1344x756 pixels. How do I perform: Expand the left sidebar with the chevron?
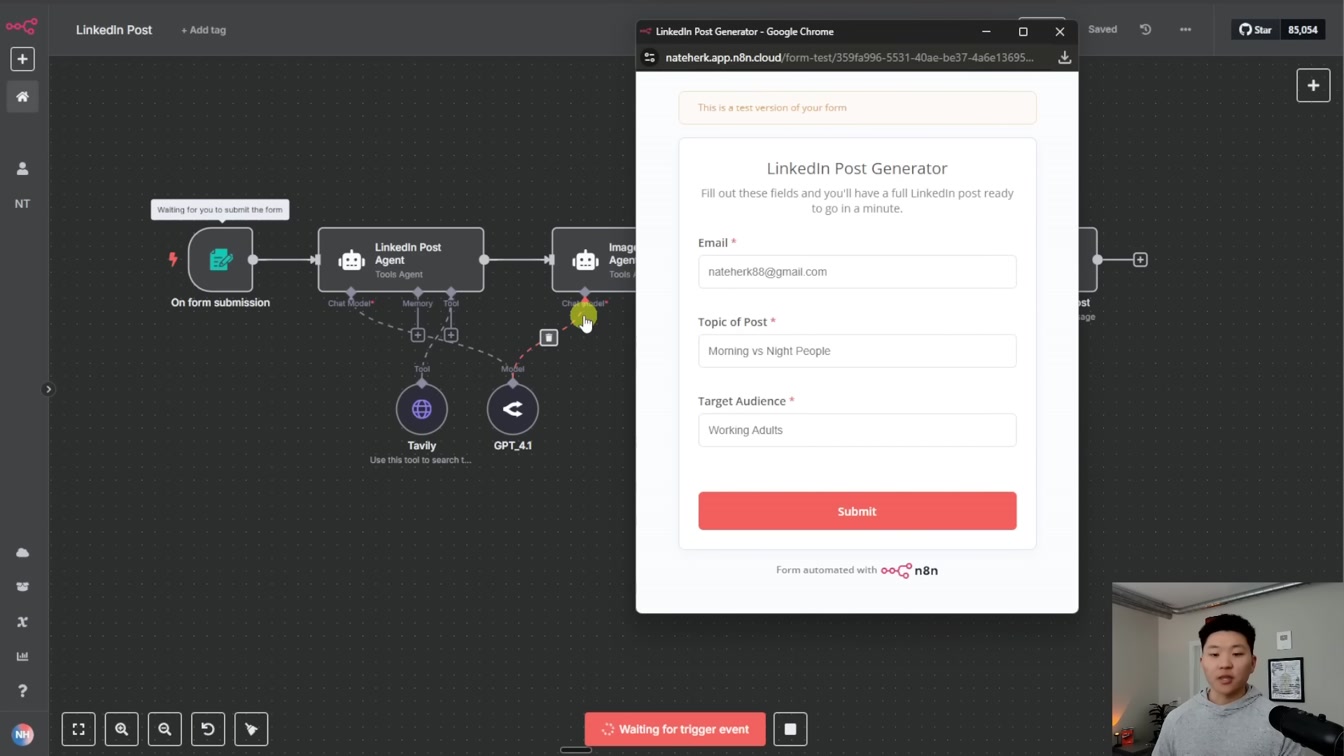coord(48,389)
